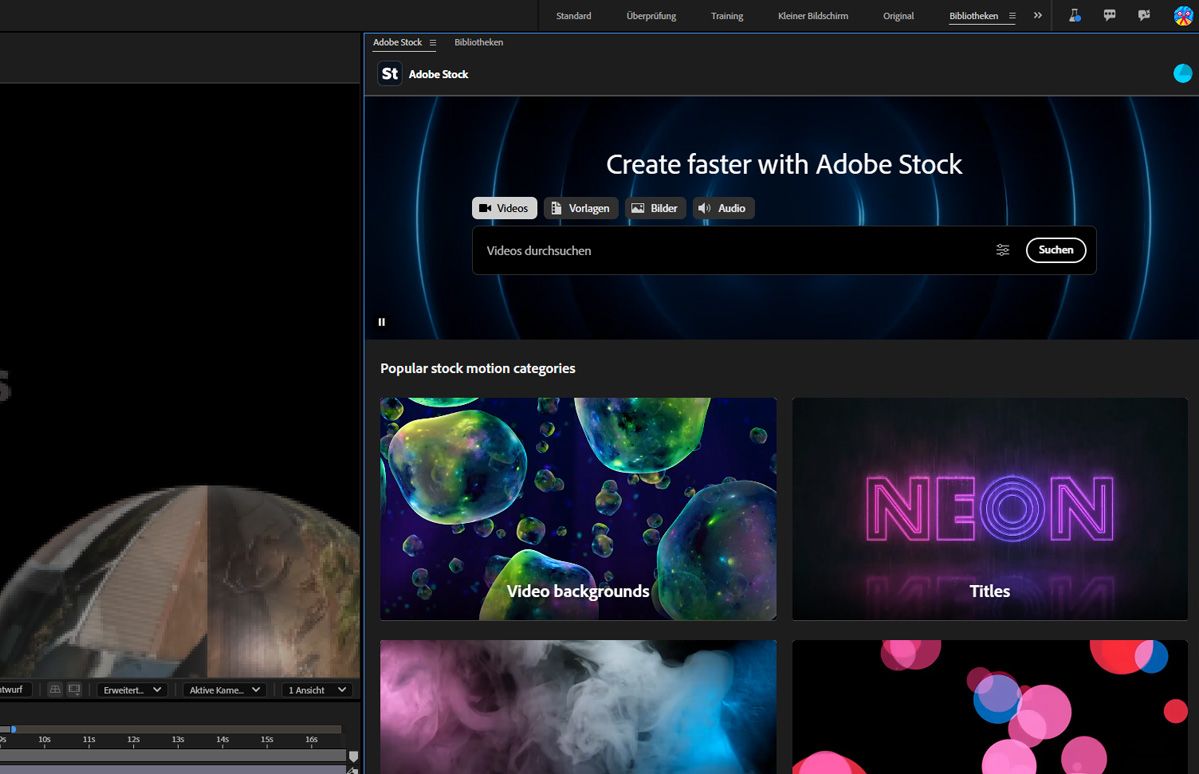The image size is (1199, 774).
Task: Select the Videos search type
Action: (505, 208)
